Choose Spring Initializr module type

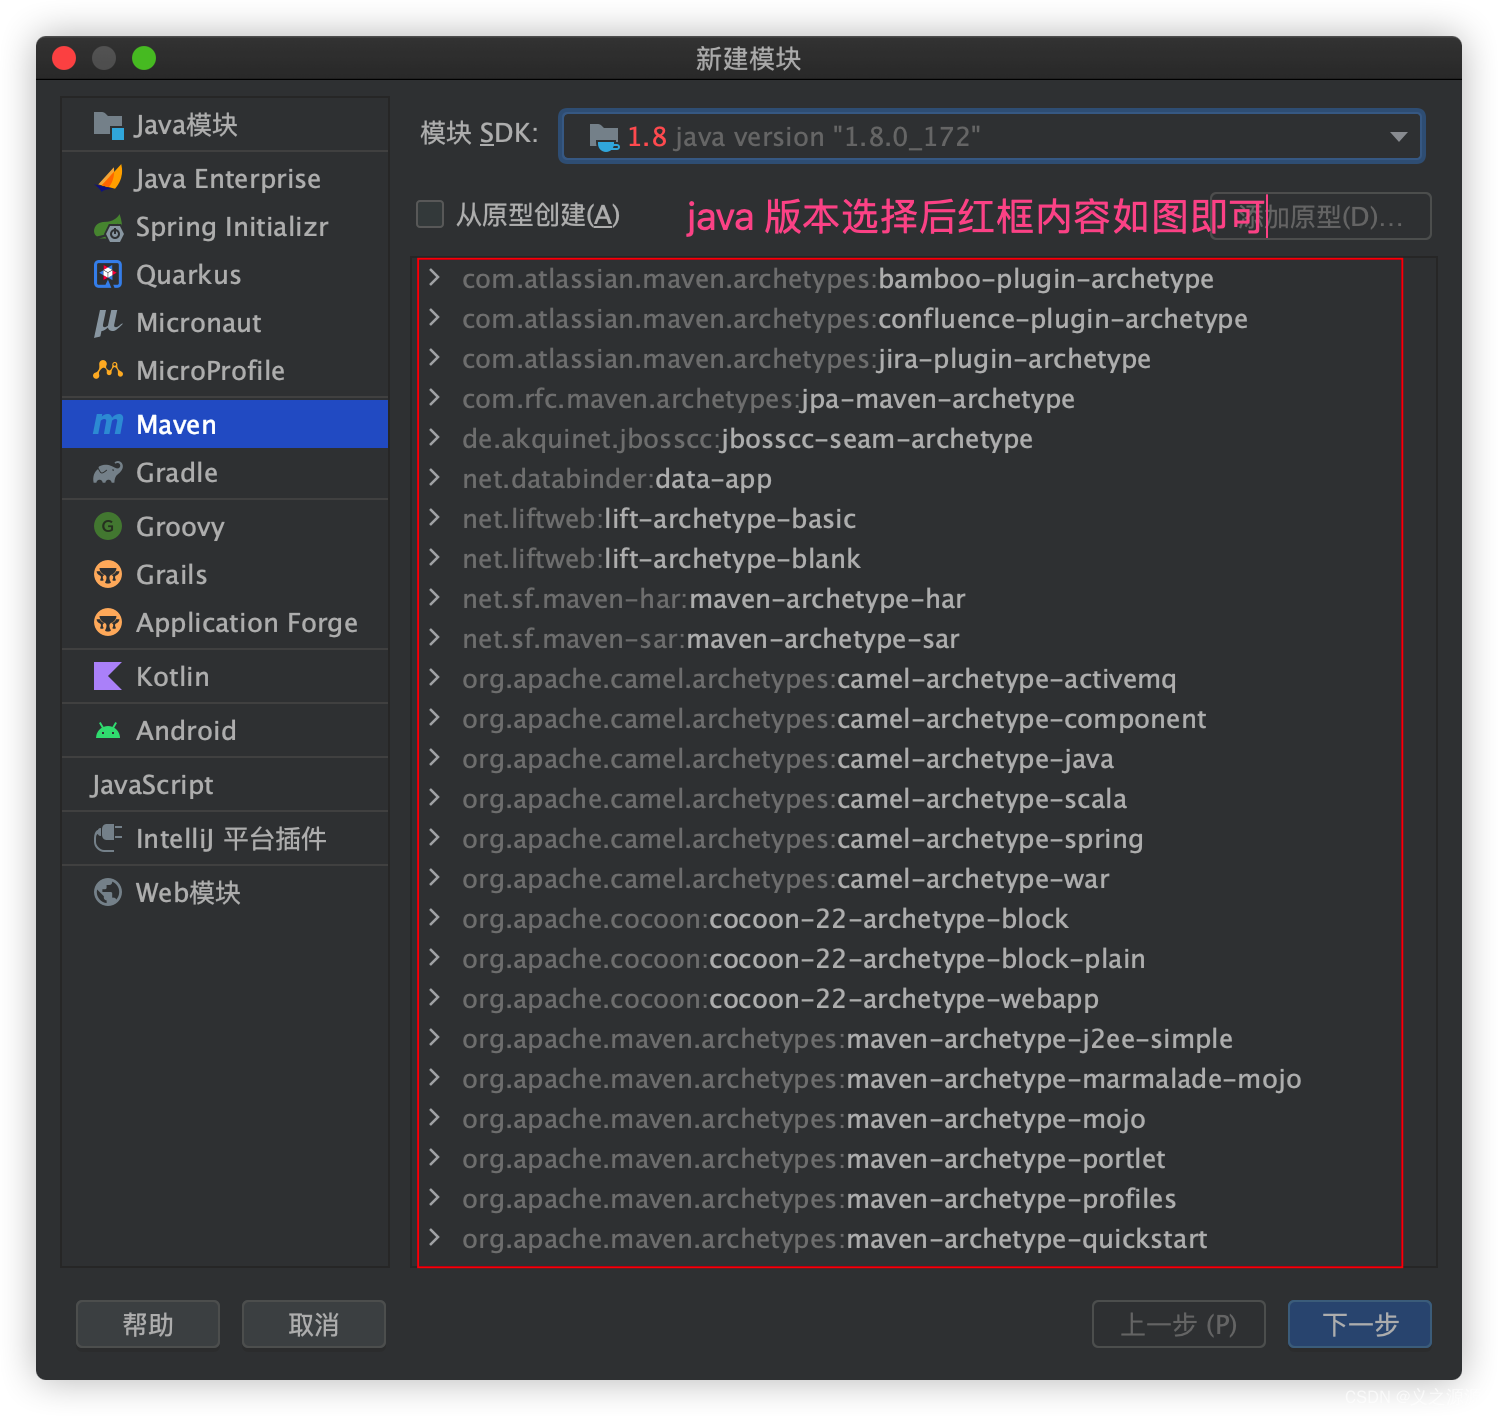(x=225, y=227)
